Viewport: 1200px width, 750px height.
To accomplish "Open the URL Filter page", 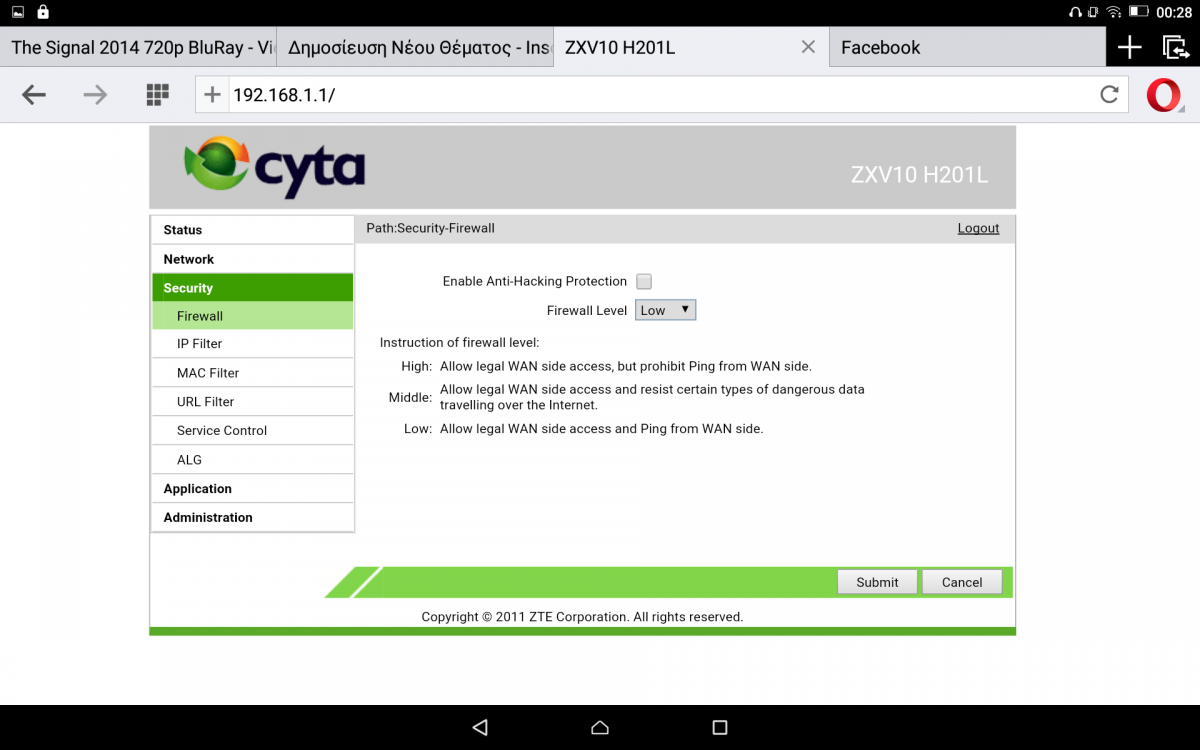I will coord(252,402).
